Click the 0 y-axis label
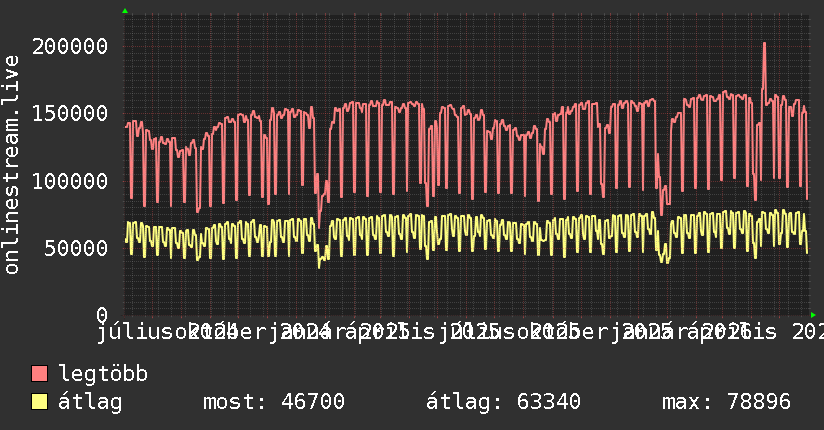 click(102, 315)
